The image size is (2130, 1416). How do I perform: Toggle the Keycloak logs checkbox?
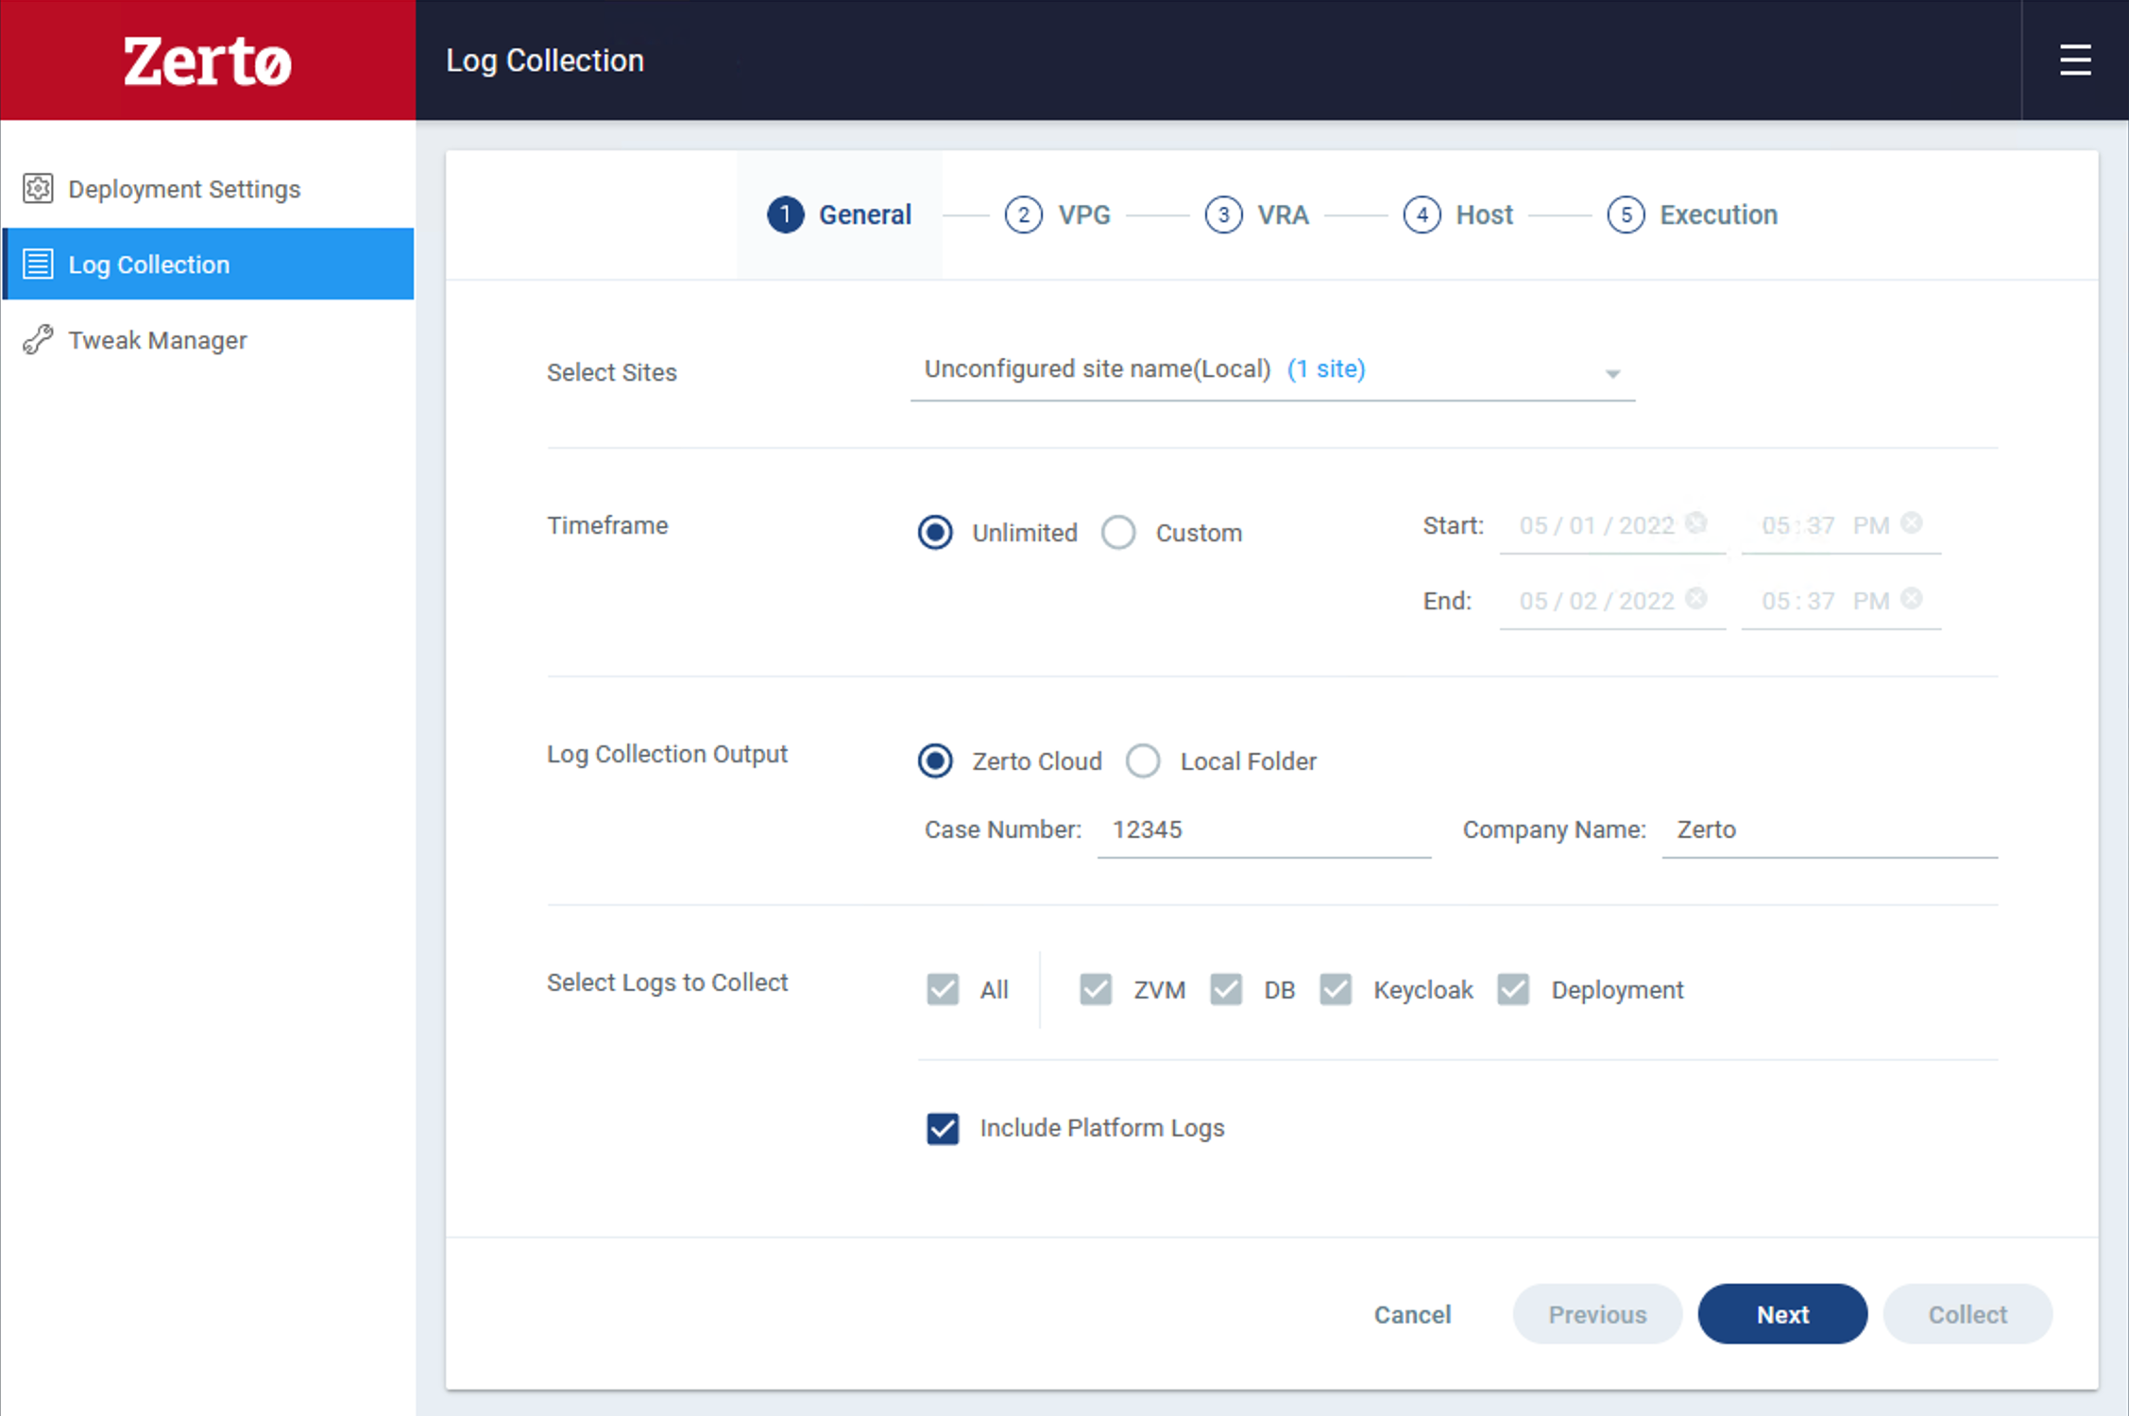coord(1335,989)
